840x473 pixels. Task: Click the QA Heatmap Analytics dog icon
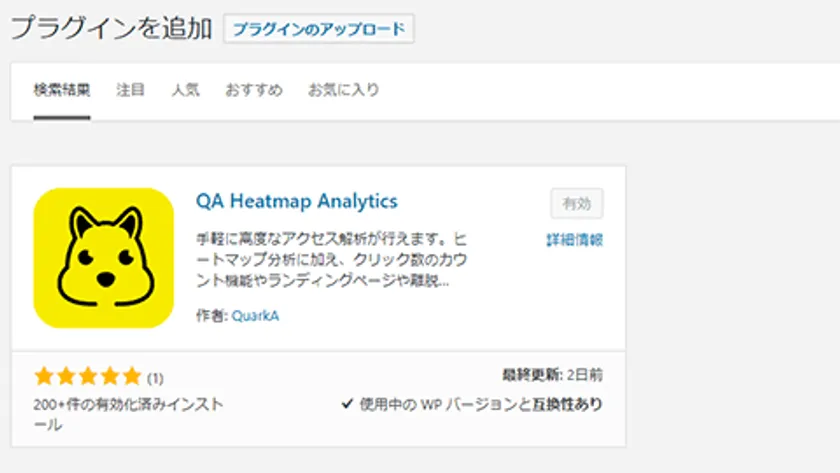(103, 258)
